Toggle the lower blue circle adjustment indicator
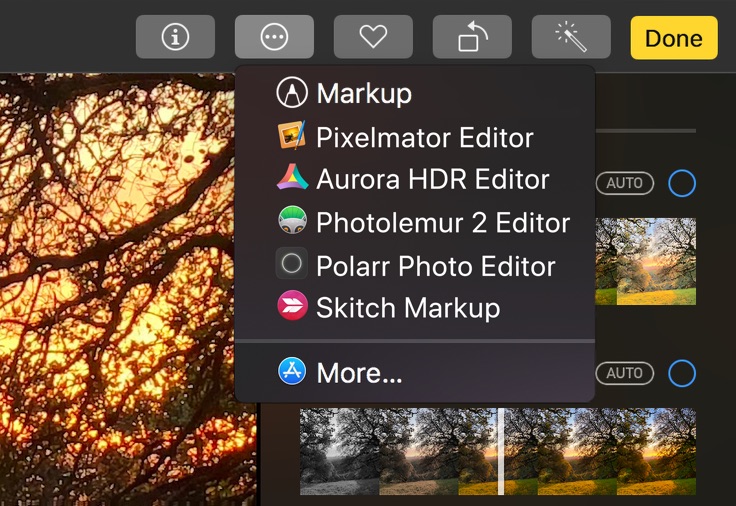The image size is (736, 506). coord(682,373)
